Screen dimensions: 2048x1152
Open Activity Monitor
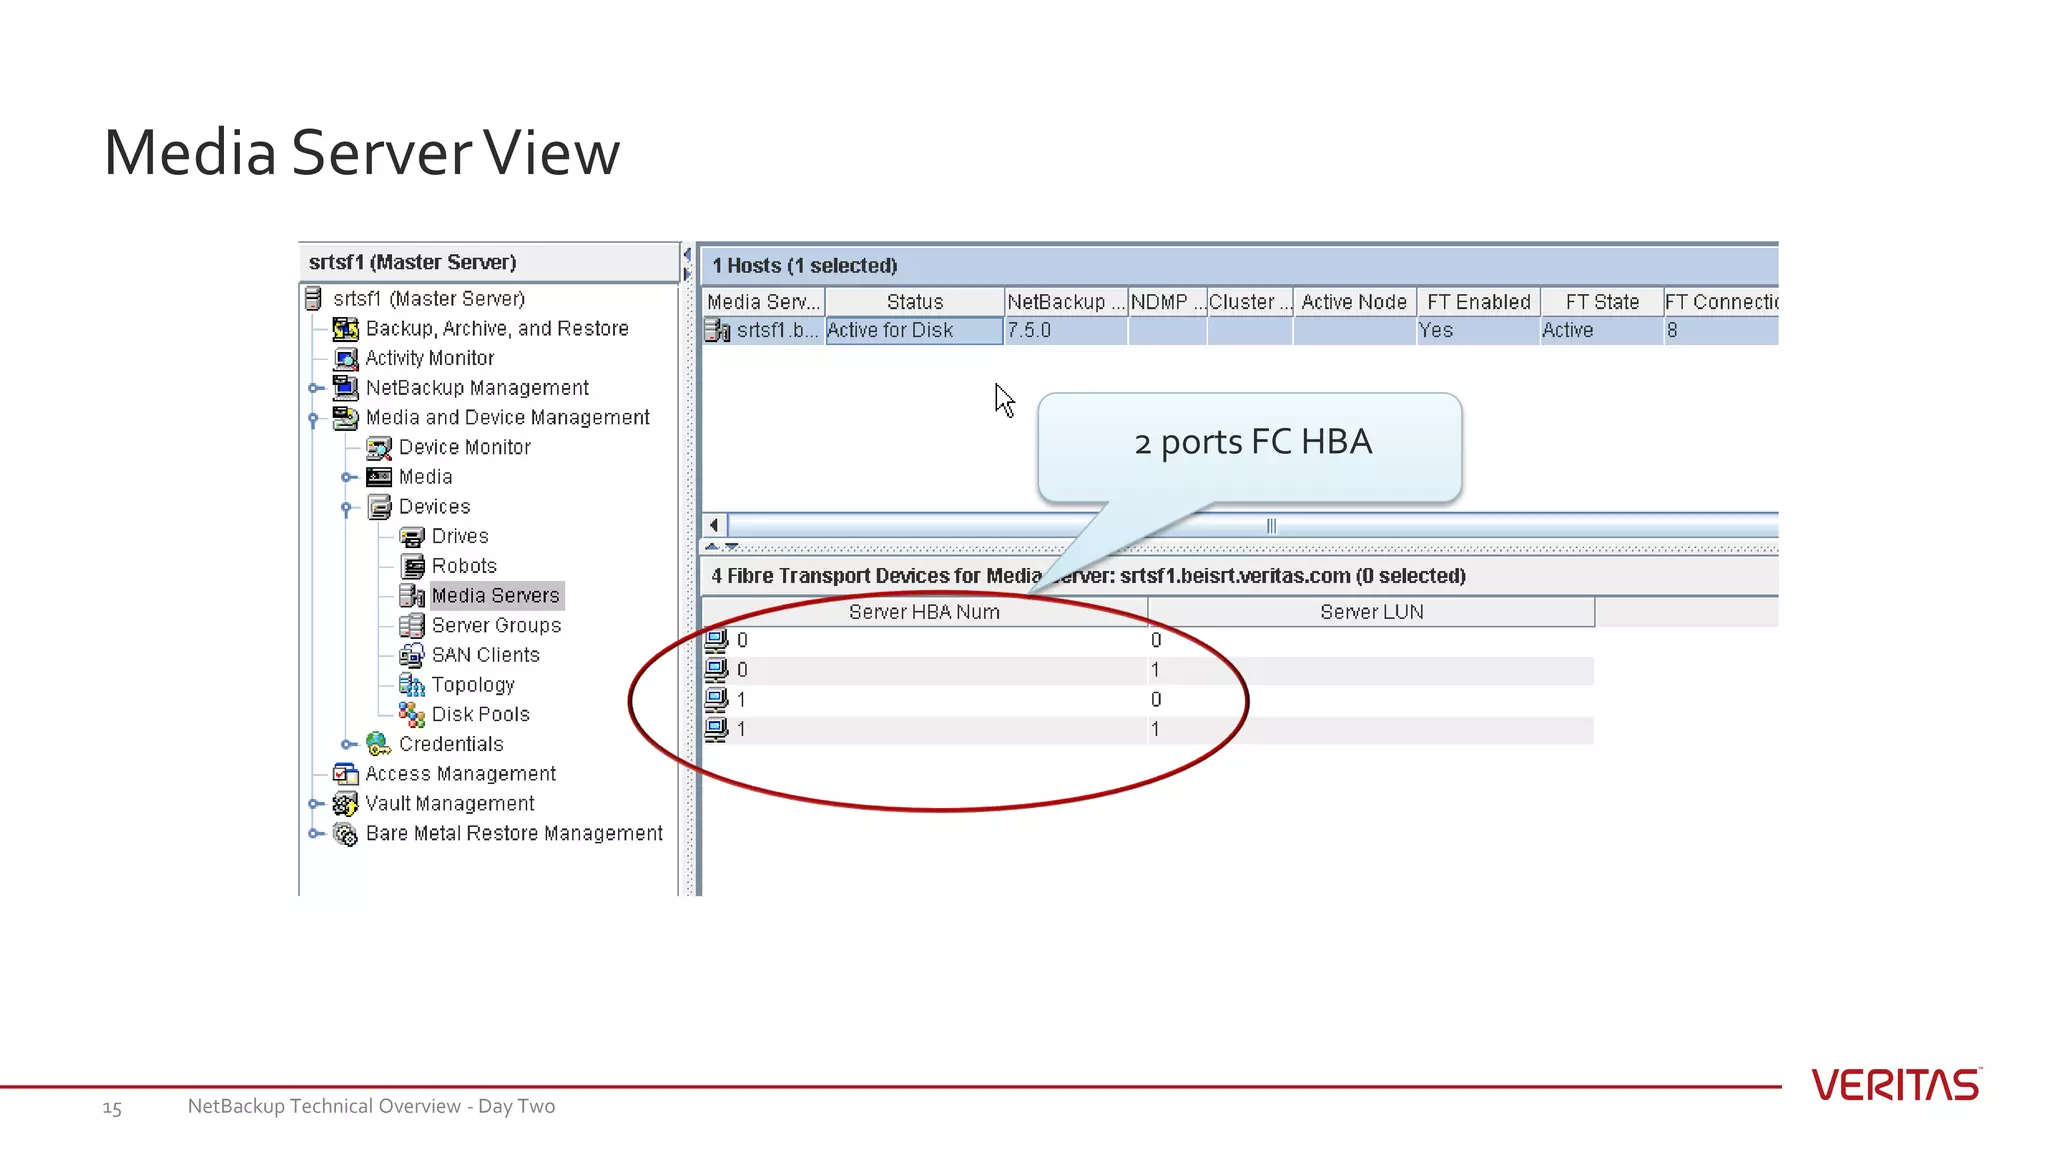(430, 358)
